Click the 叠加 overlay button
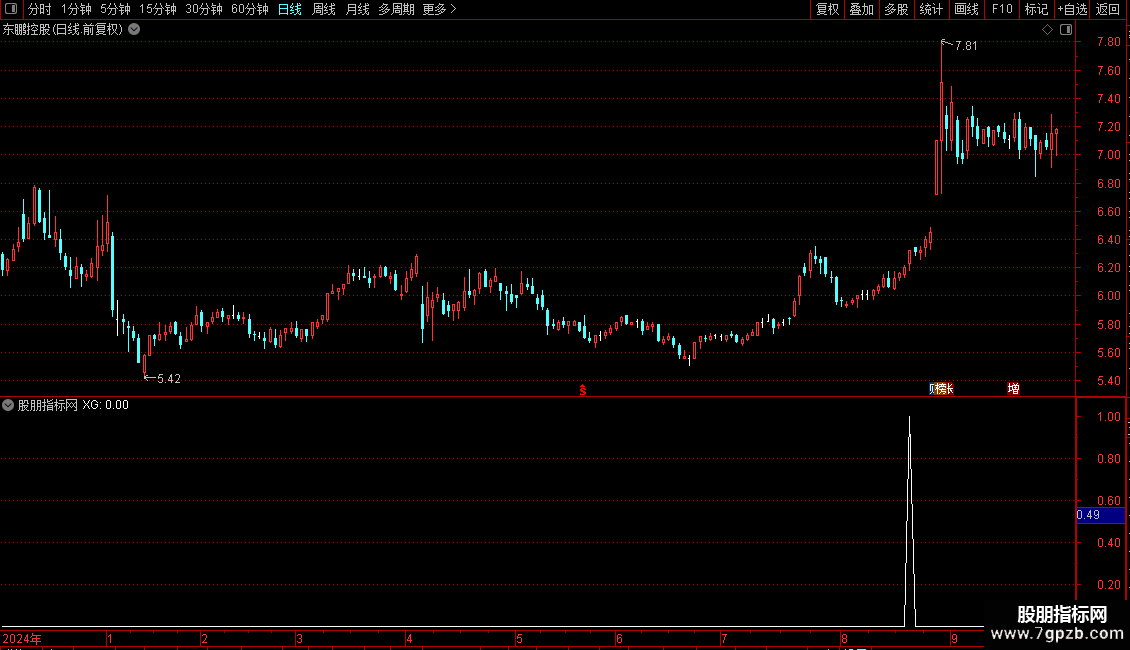This screenshot has height=650, width=1130. (x=862, y=9)
